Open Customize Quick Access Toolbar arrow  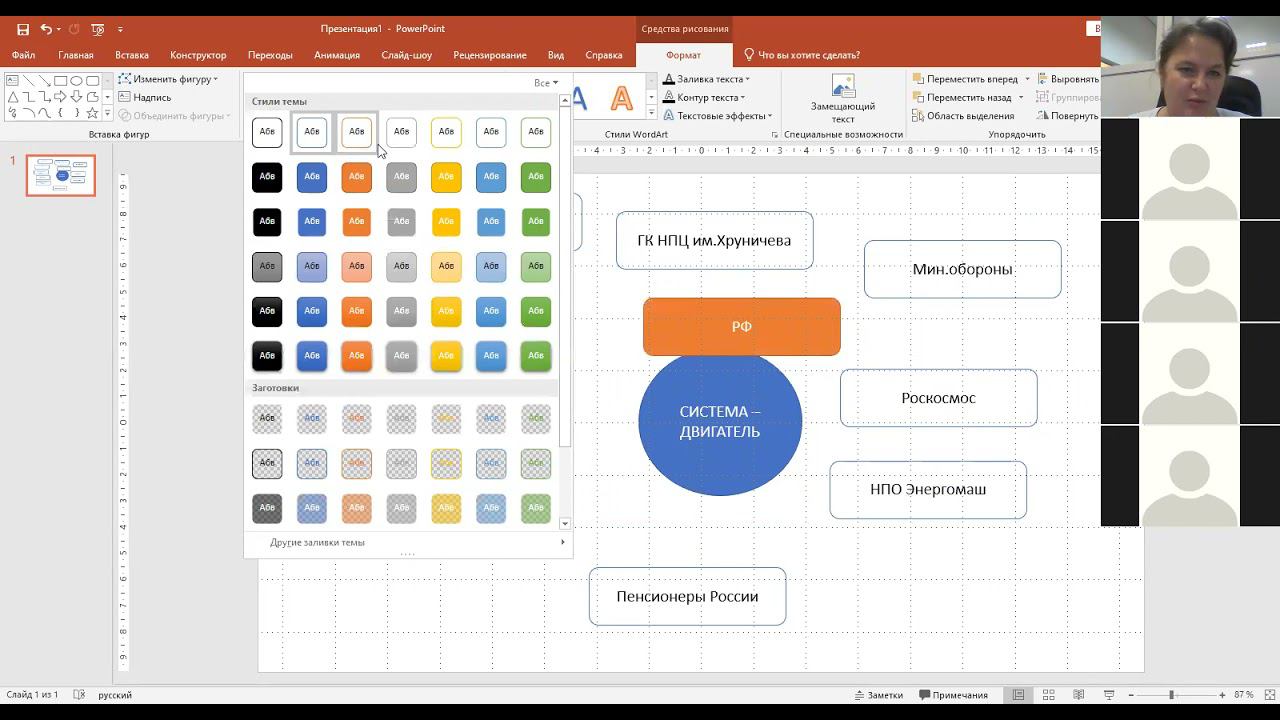coord(120,30)
